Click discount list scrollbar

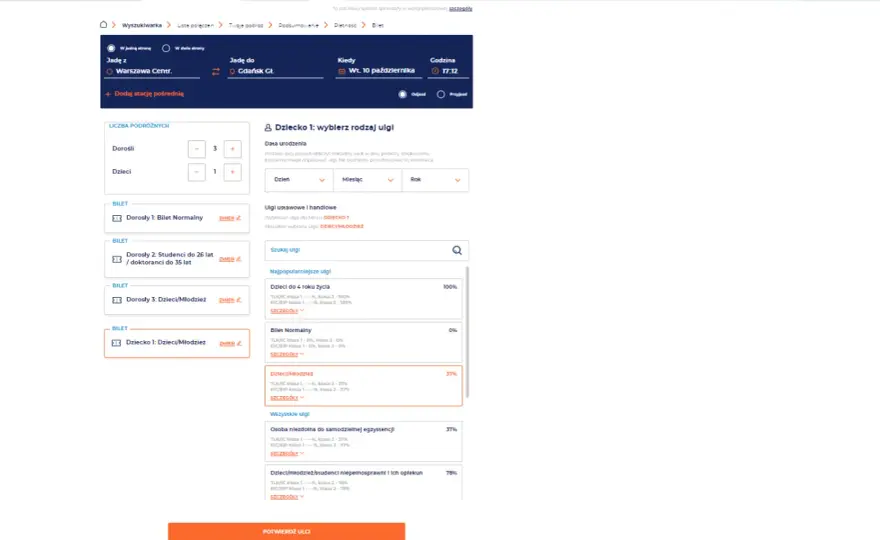coord(467,332)
